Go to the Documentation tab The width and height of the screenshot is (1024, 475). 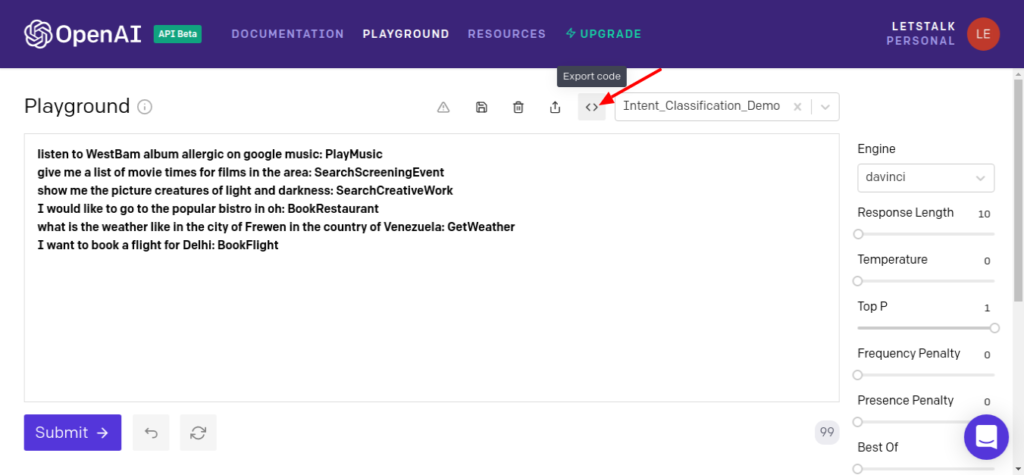point(288,34)
